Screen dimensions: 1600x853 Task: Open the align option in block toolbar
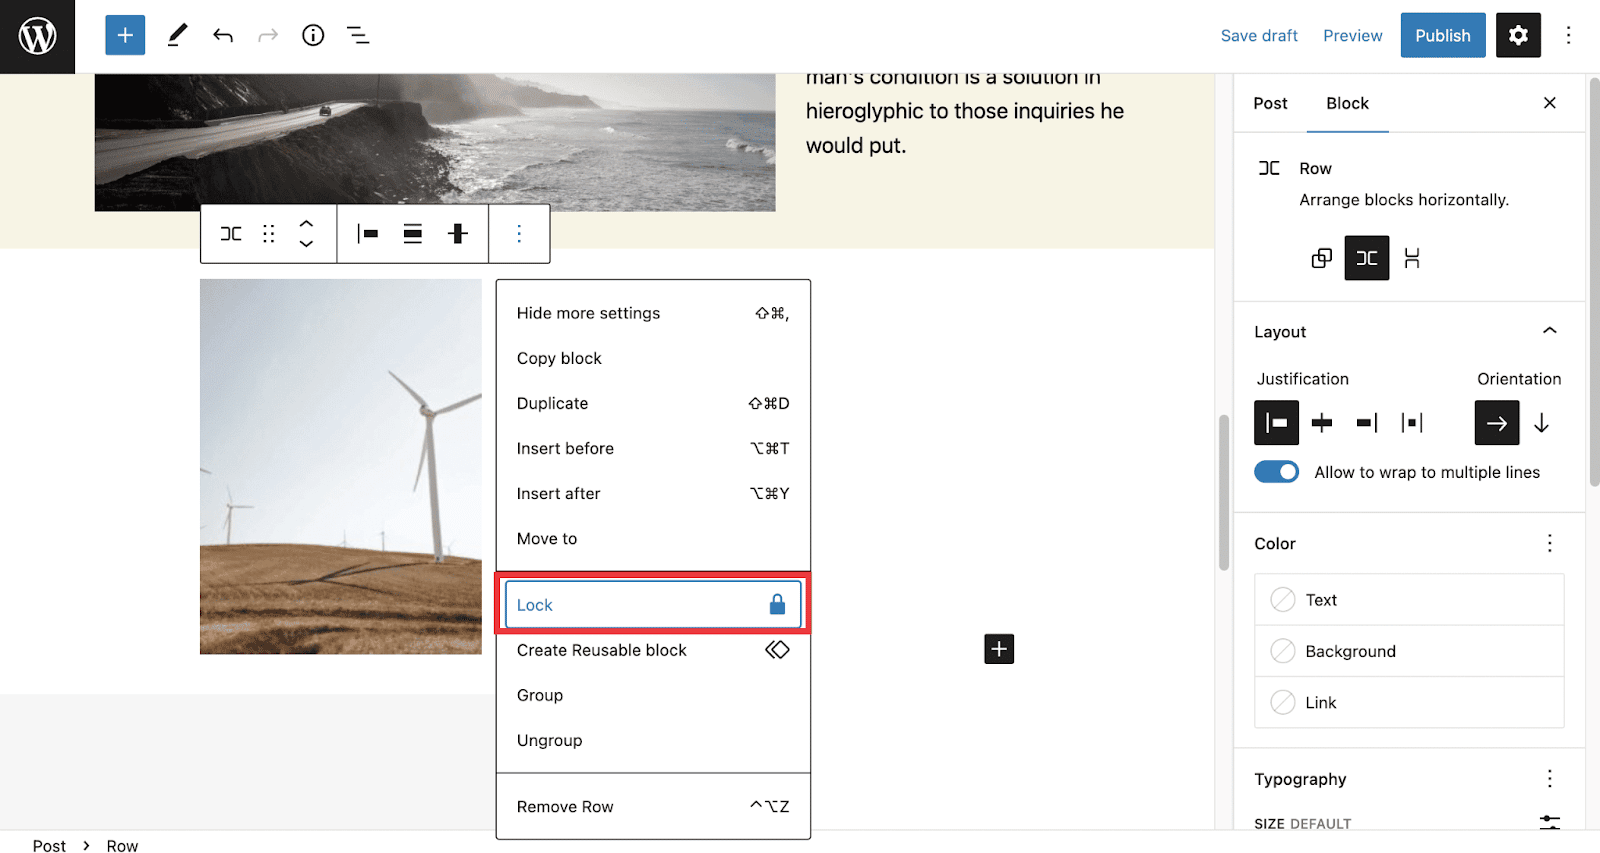(413, 234)
